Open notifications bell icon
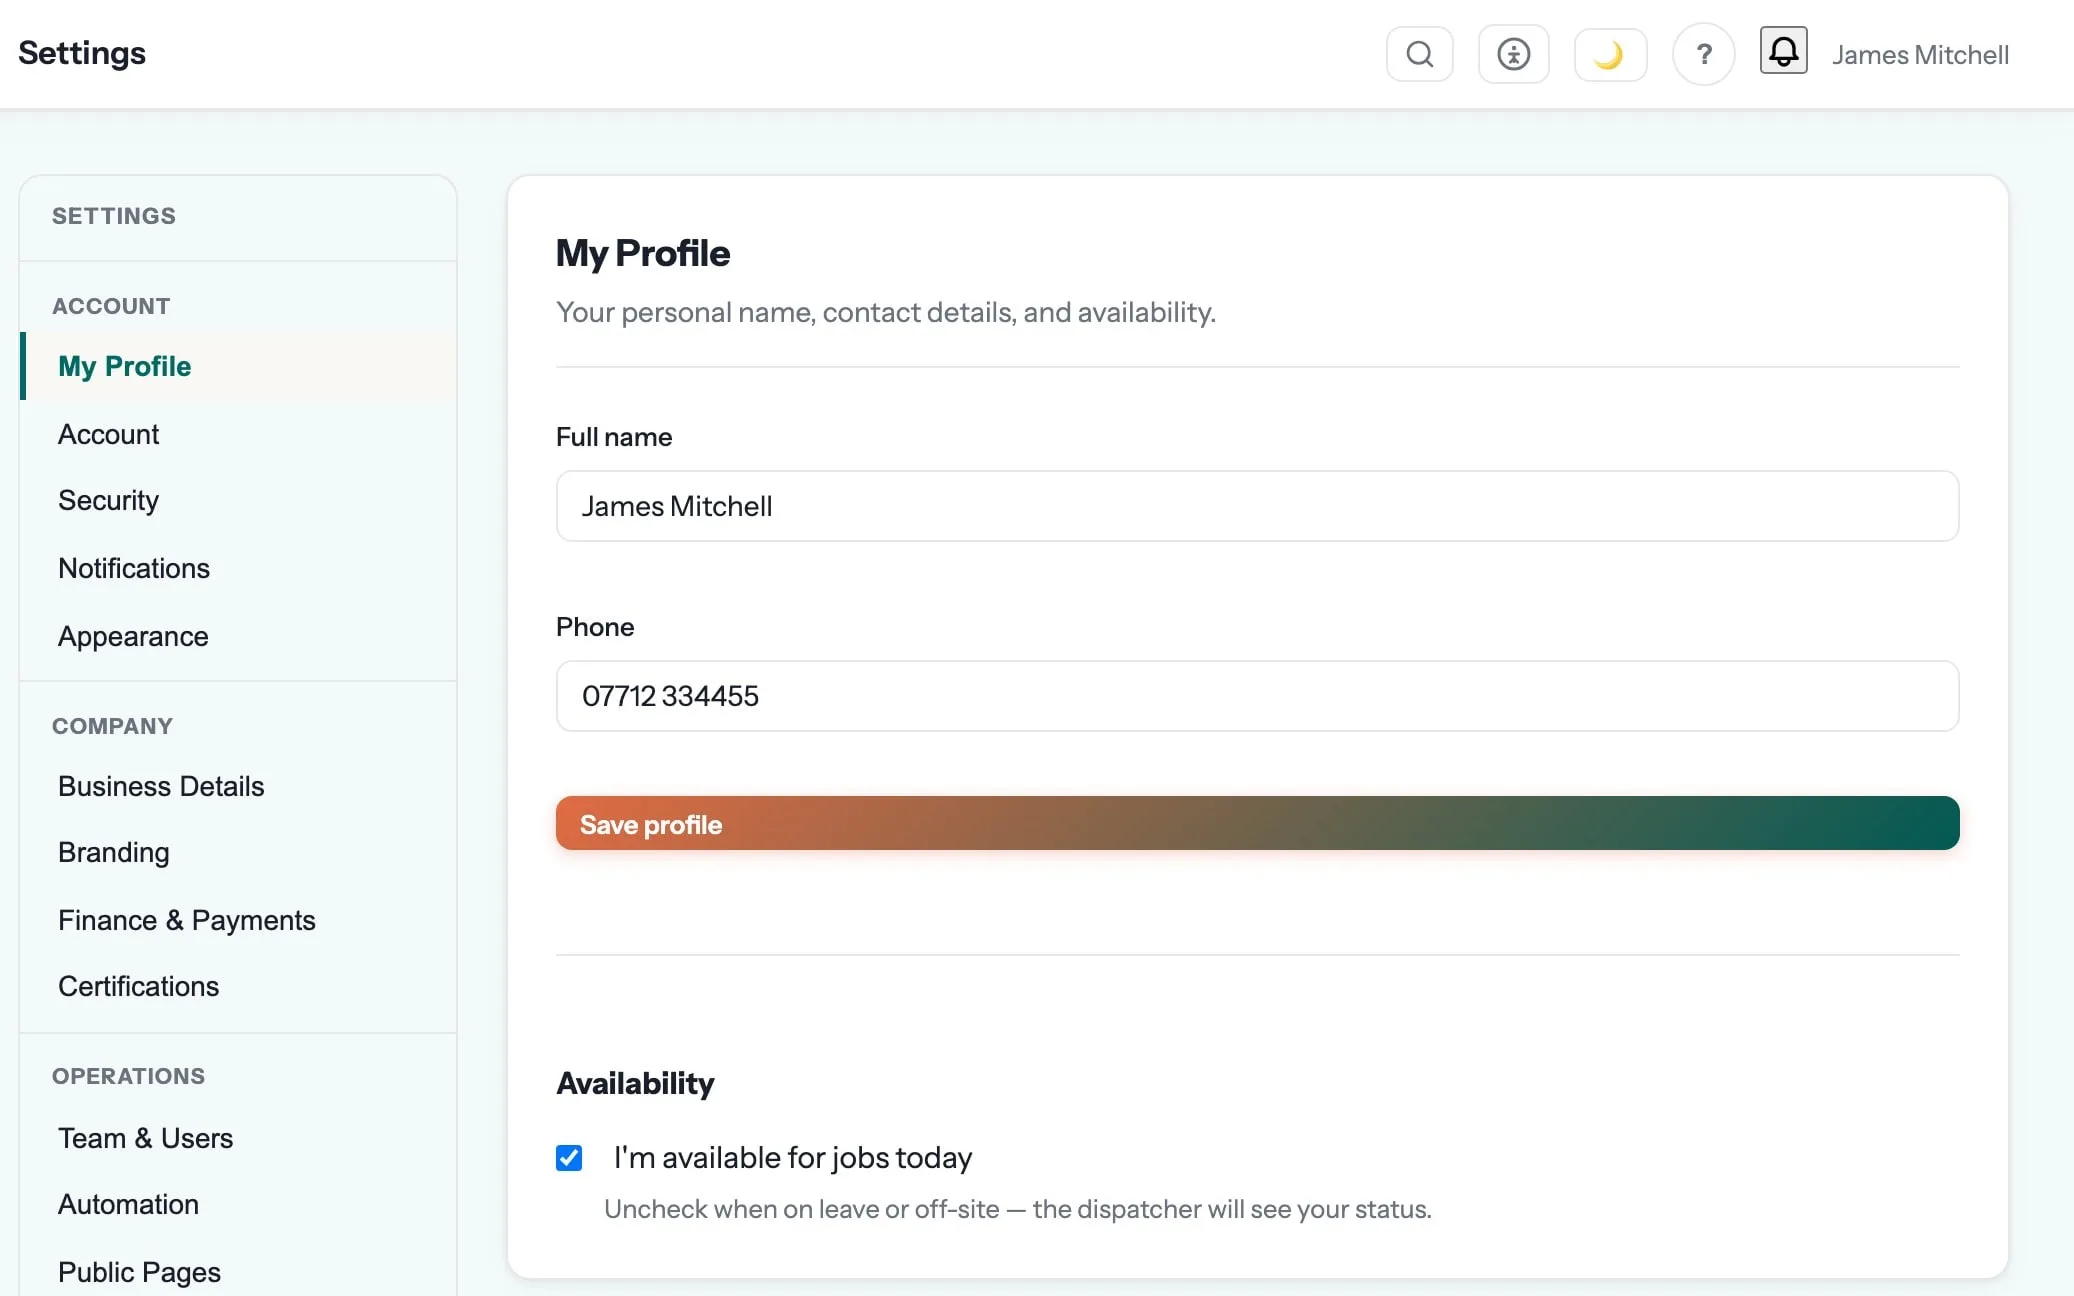2074x1296 pixels. click(1783, 50)
